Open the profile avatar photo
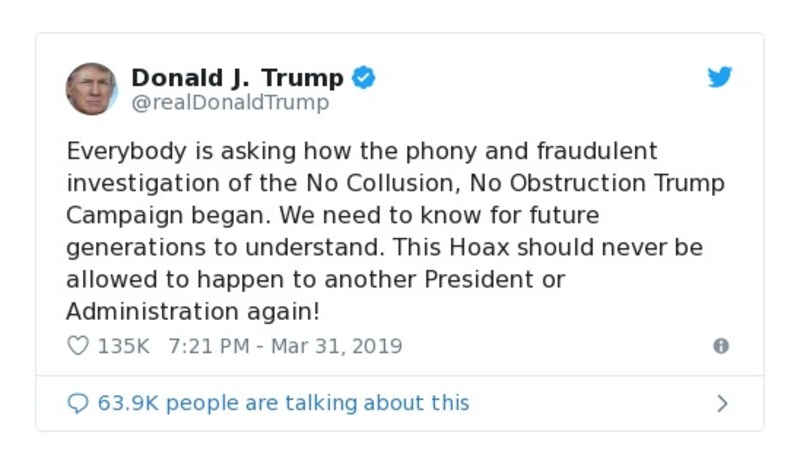The width and height of the screenshot is (800, 467). point(92,89)
